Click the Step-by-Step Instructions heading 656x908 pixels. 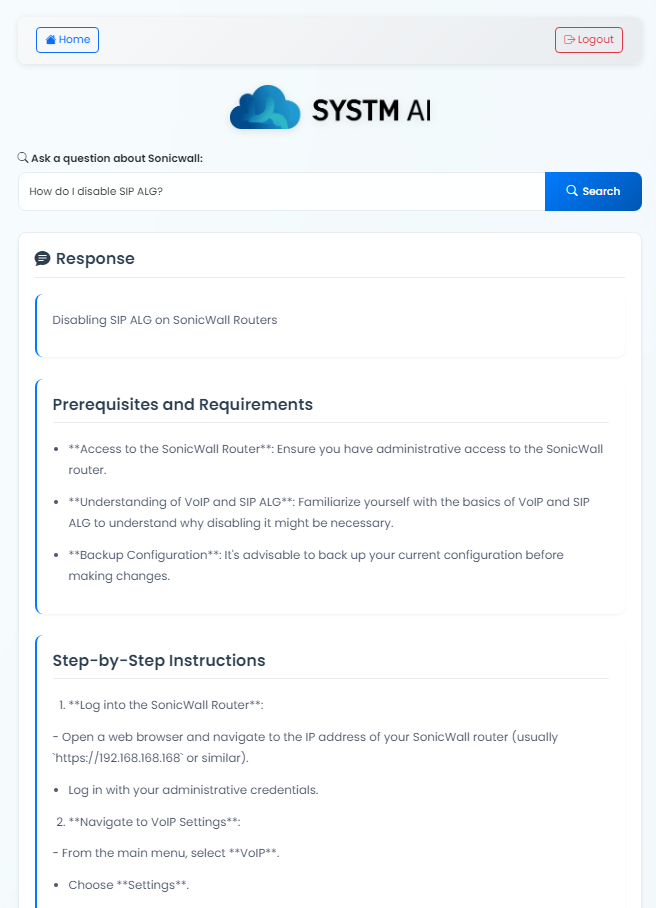[x=159, y=661]
